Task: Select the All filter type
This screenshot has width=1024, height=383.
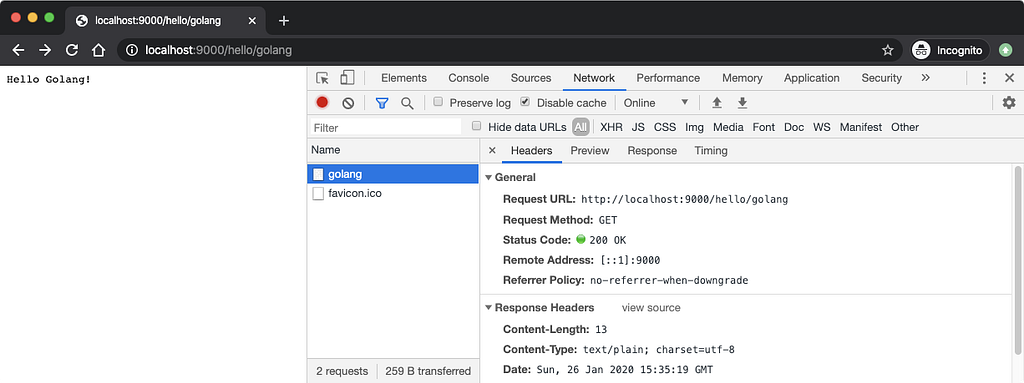Action: [x=581, y=127]
